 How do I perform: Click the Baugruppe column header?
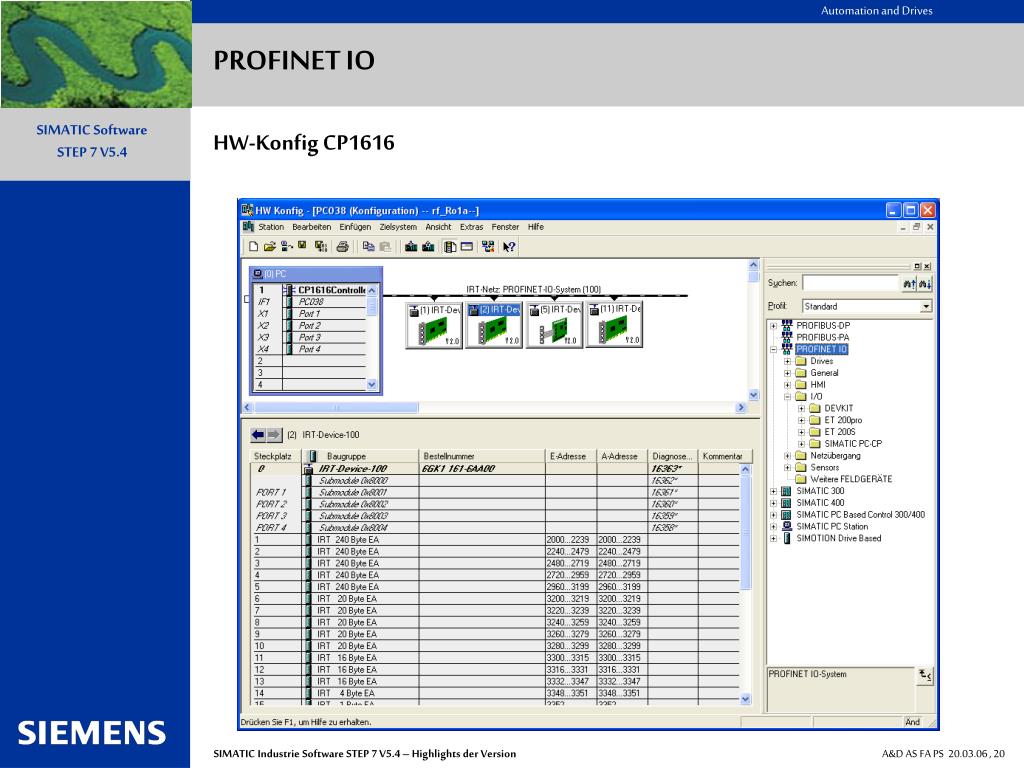click(x=360, y=456)
